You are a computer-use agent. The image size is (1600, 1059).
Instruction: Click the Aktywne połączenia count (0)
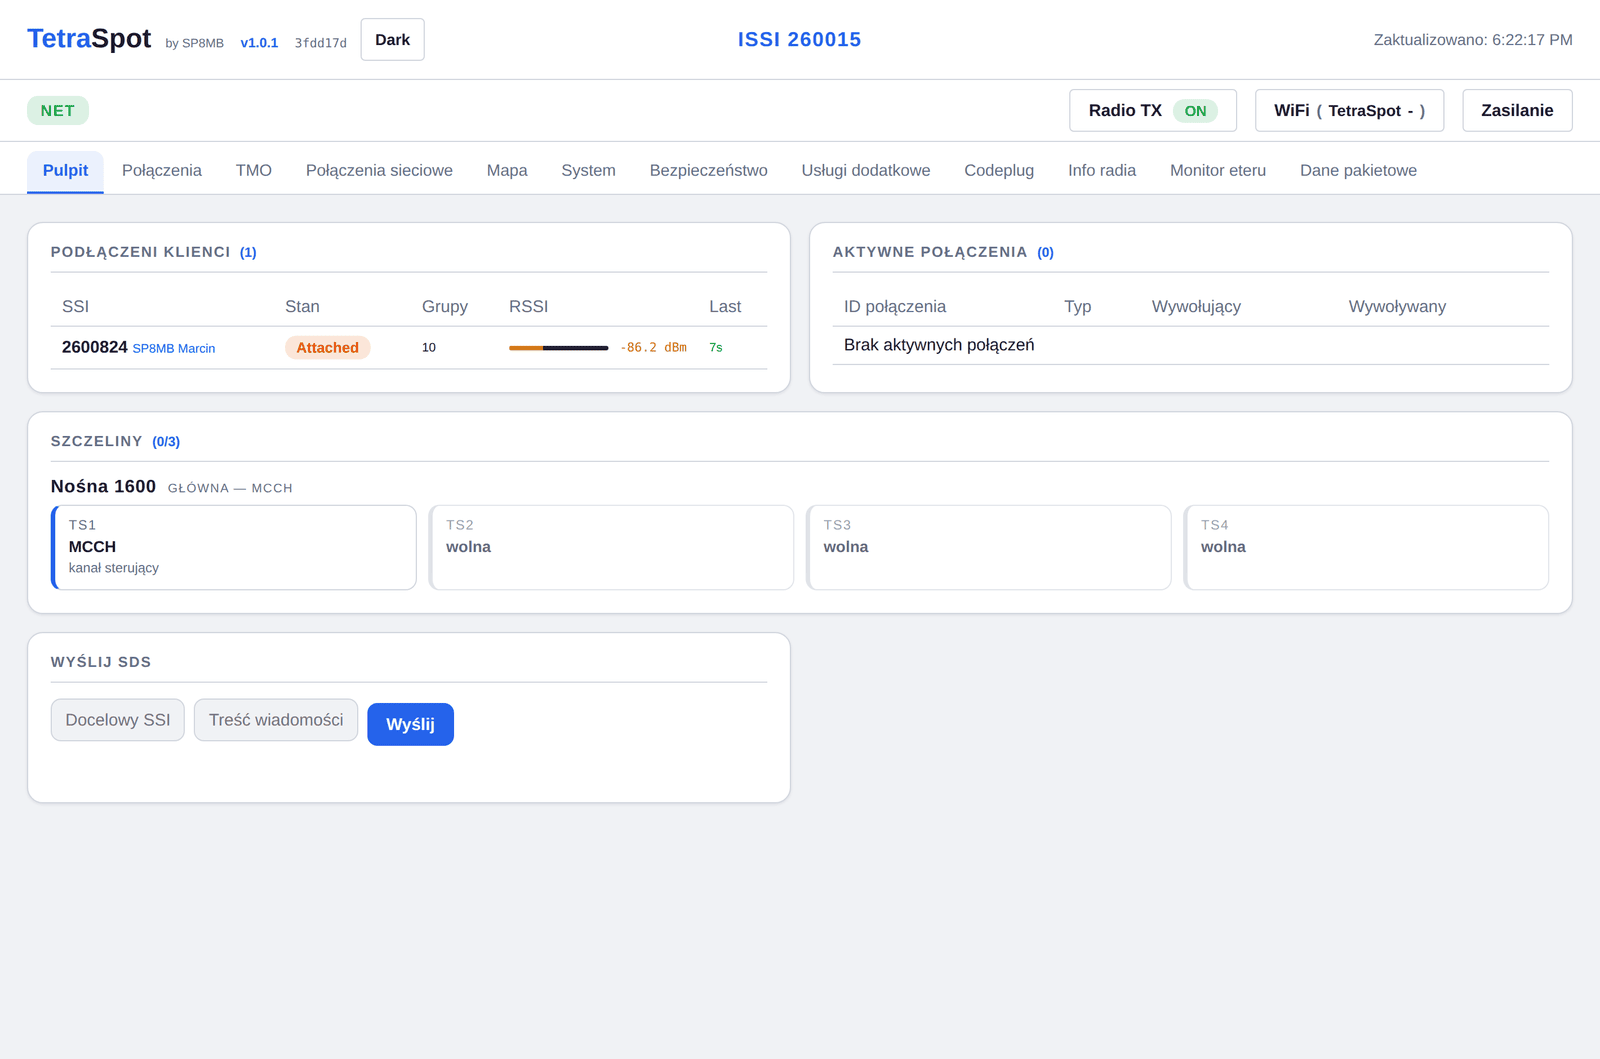coord(1045,252)
